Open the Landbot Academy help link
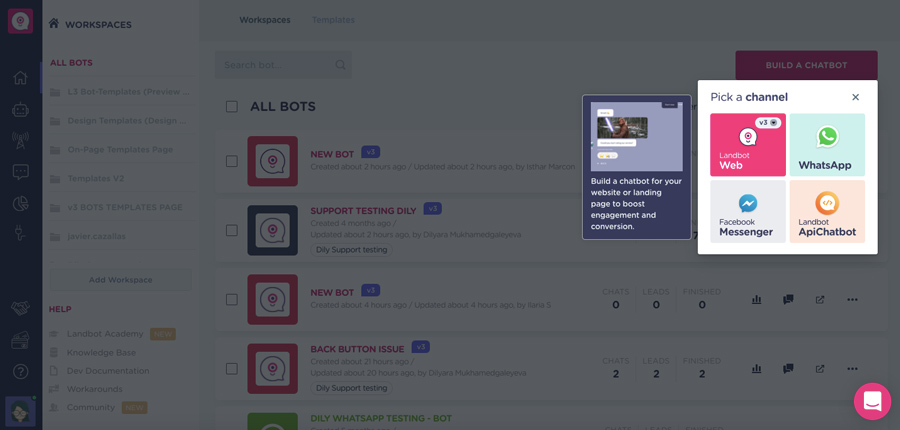This screenshot has width=900, height=430. pyautogui.click(x=105, y=334)
